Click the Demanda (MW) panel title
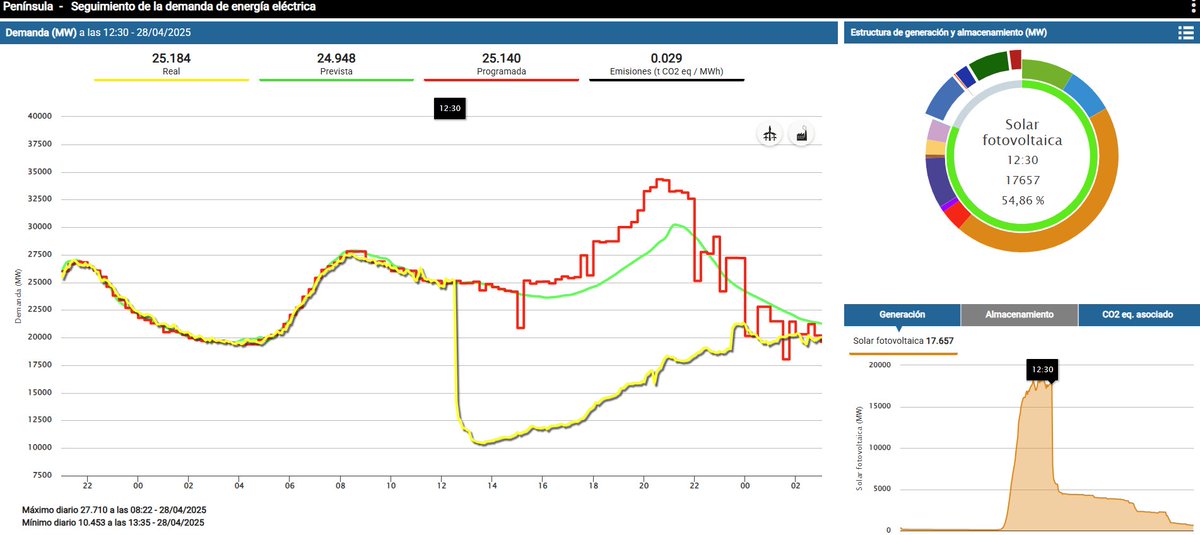Image resolution: width=1200 pixels, height=535 pixels. [41, 33]
